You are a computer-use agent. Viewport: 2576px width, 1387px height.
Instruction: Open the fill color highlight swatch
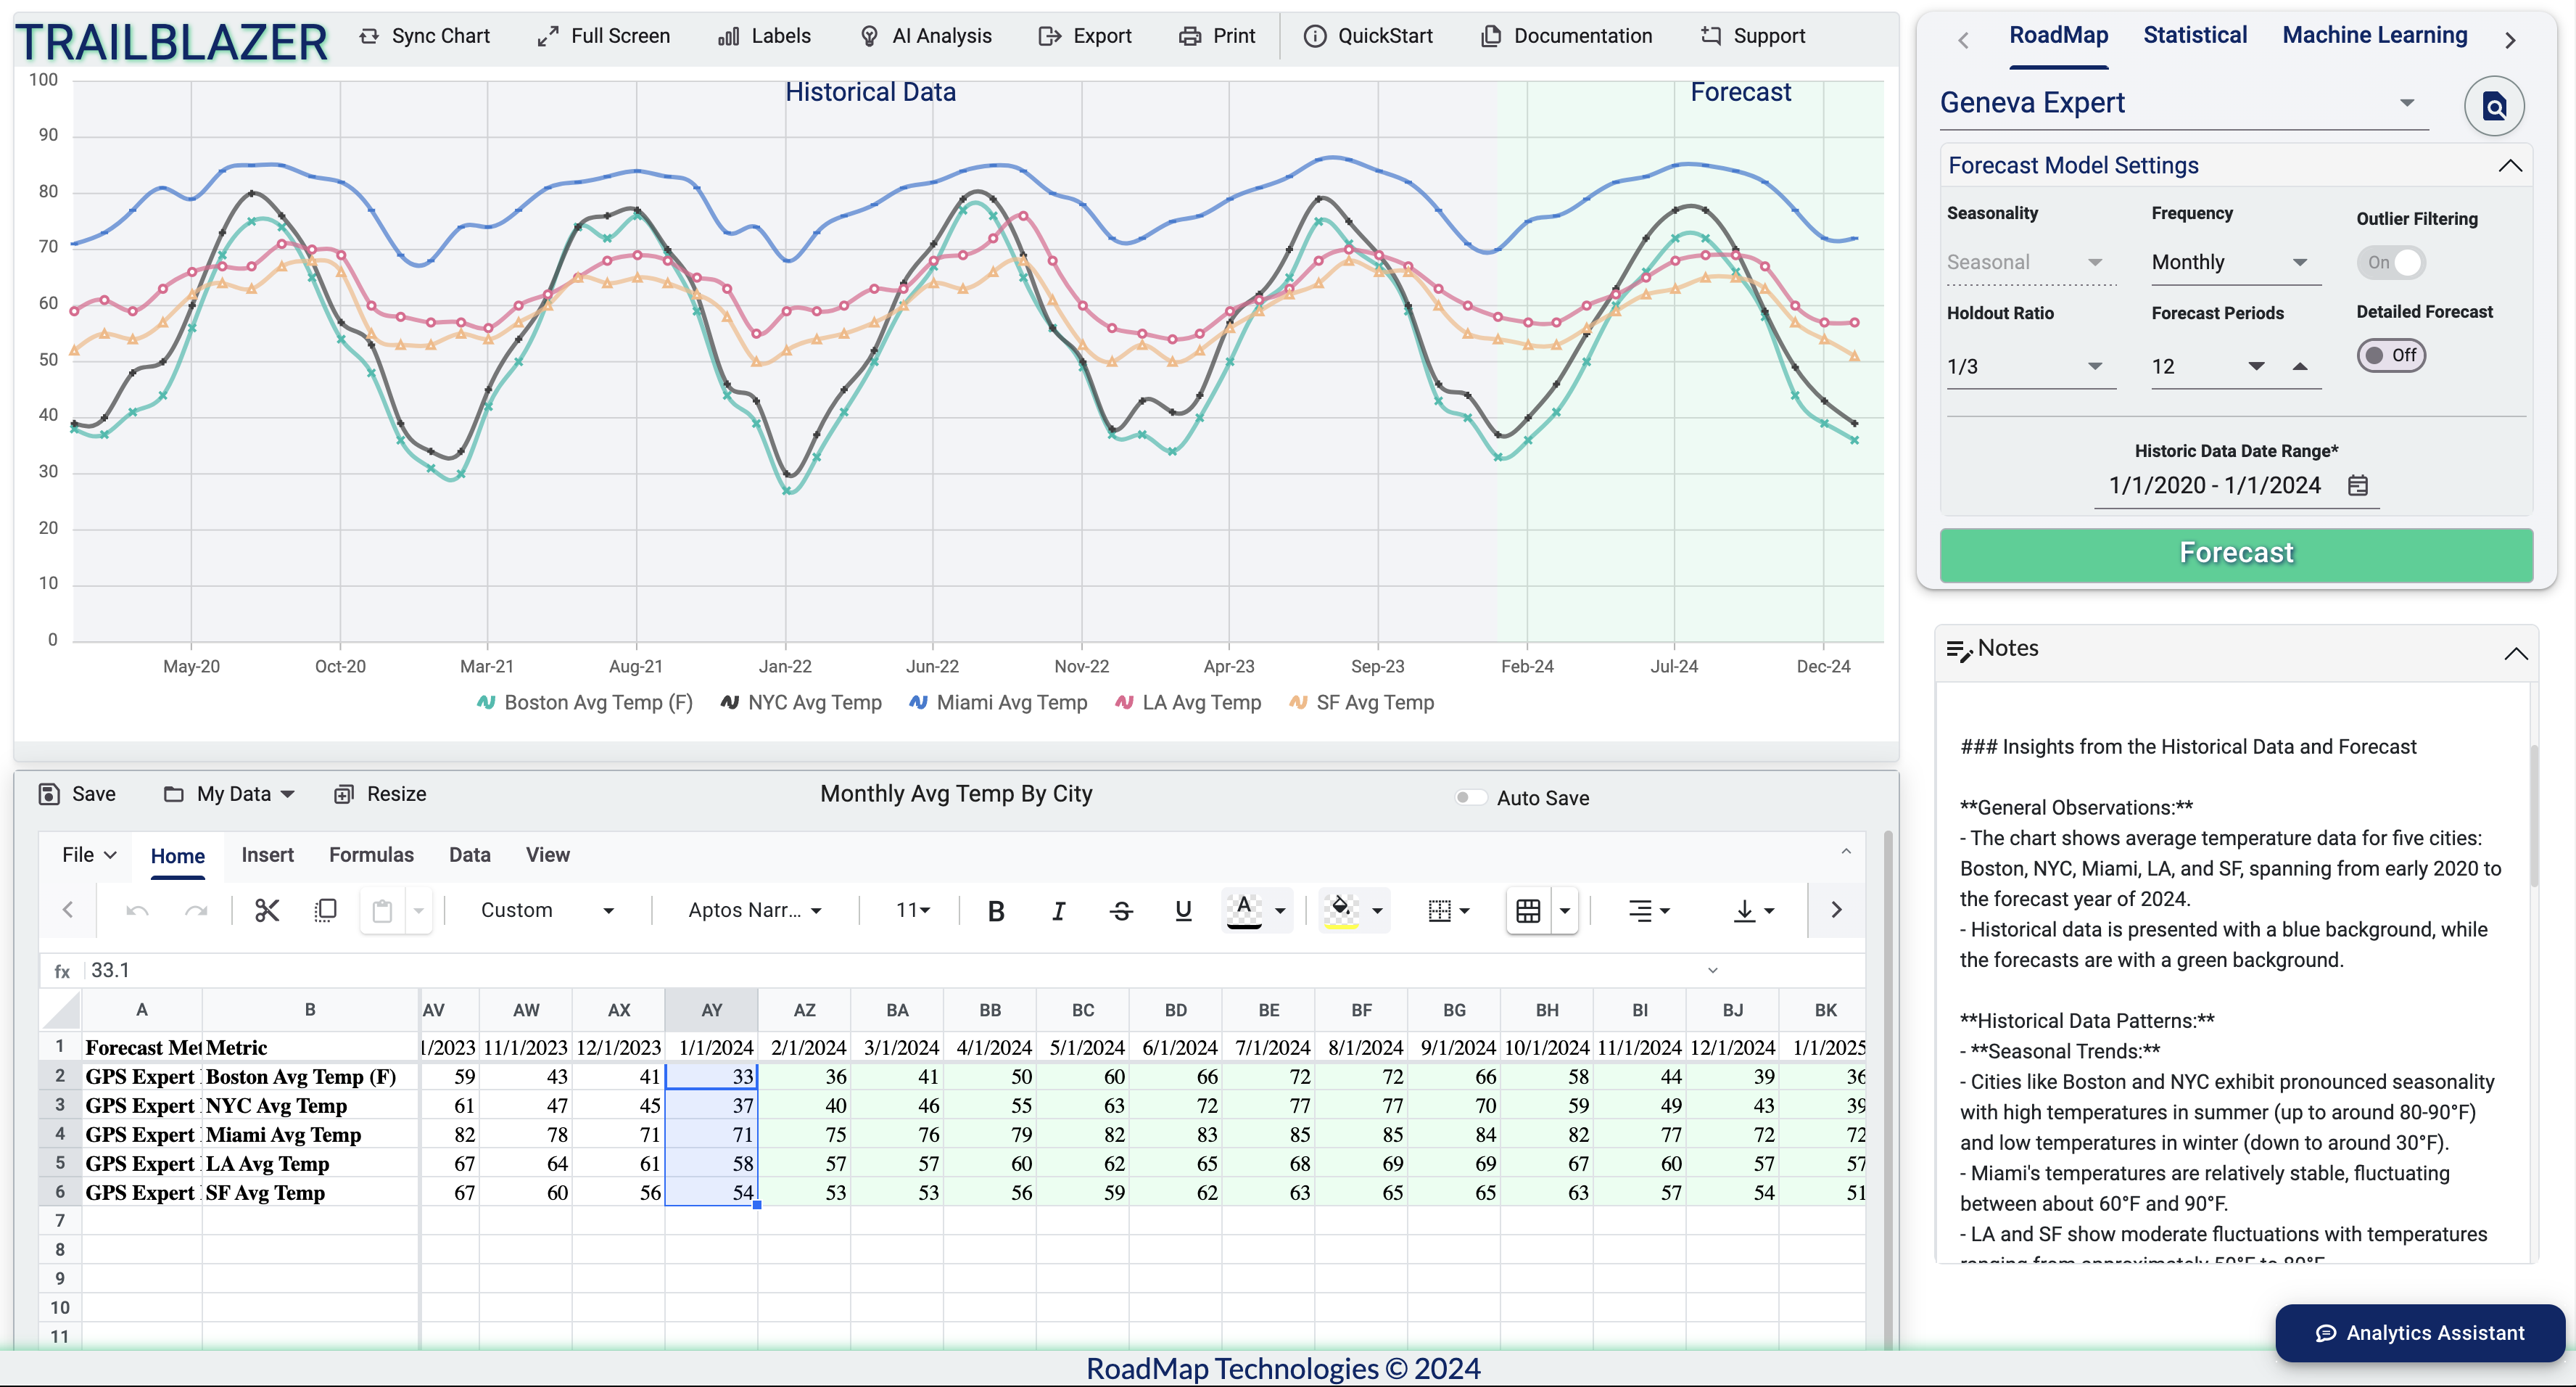tap(1341, 910)
